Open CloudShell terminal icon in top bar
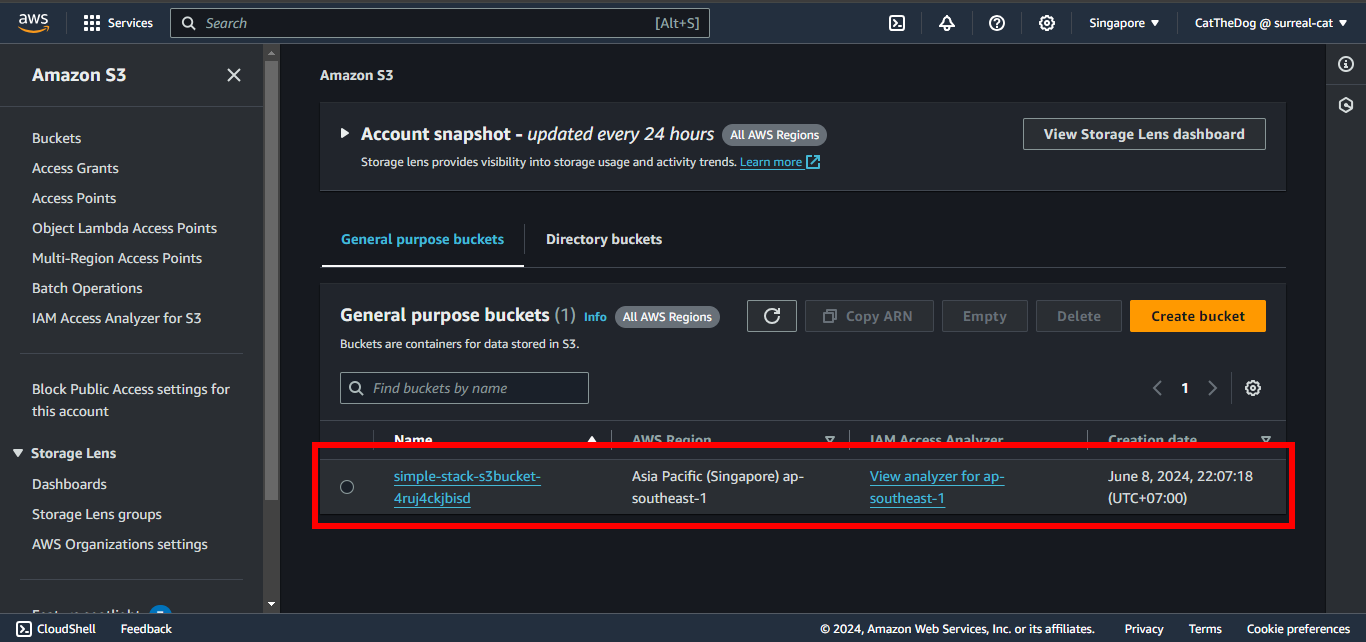Screen dimensions: 1366x642 tap(897, 23)
